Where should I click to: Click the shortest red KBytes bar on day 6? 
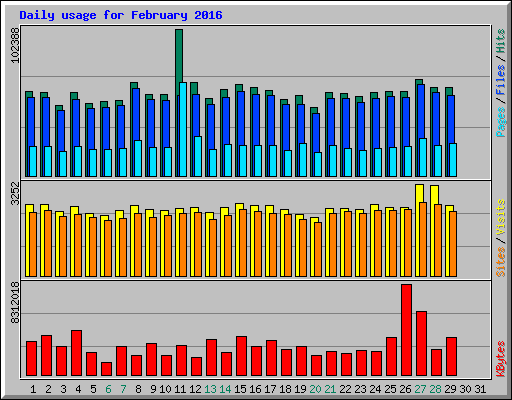tap(106, 369)
